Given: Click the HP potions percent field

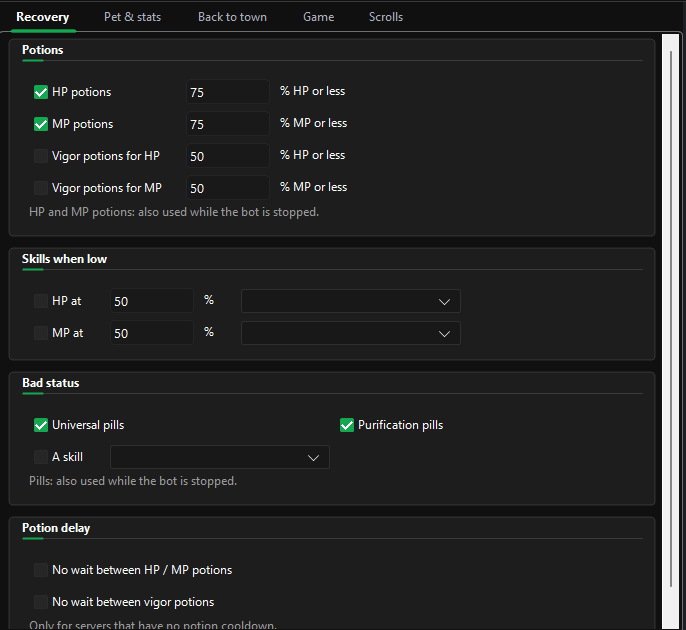Looking at the screenshot, I should click(x=228, y=92).
